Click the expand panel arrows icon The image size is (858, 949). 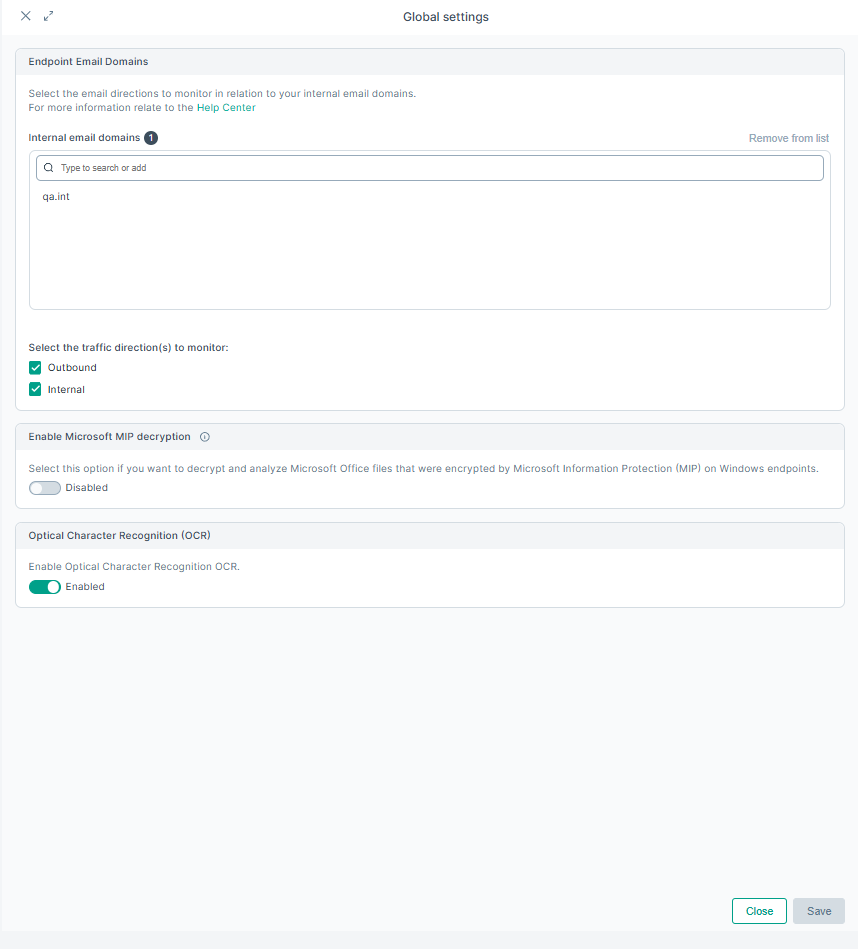(48, 16)
